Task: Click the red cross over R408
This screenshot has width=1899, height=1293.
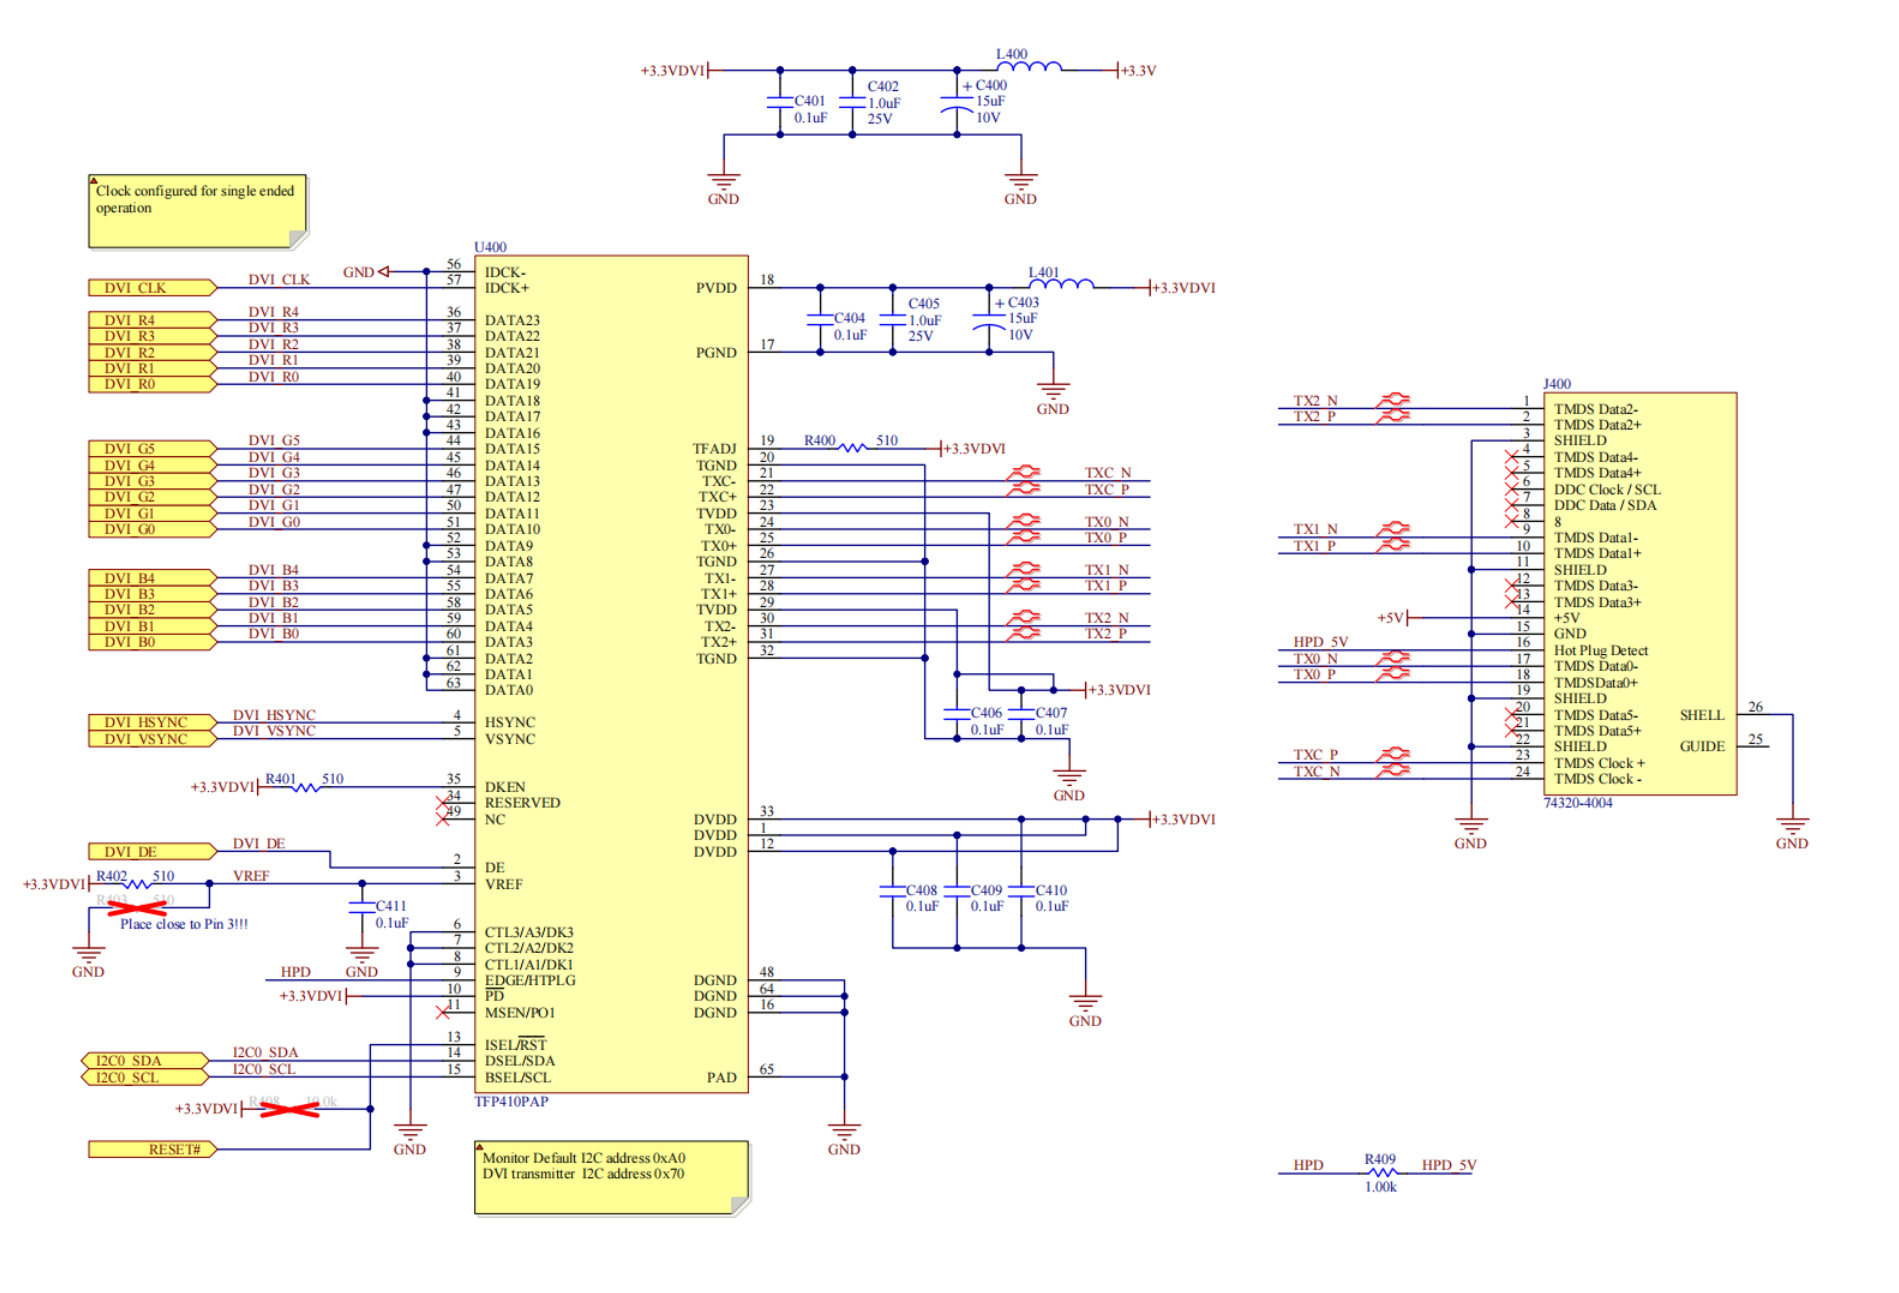Action: tap(290, 1109)
